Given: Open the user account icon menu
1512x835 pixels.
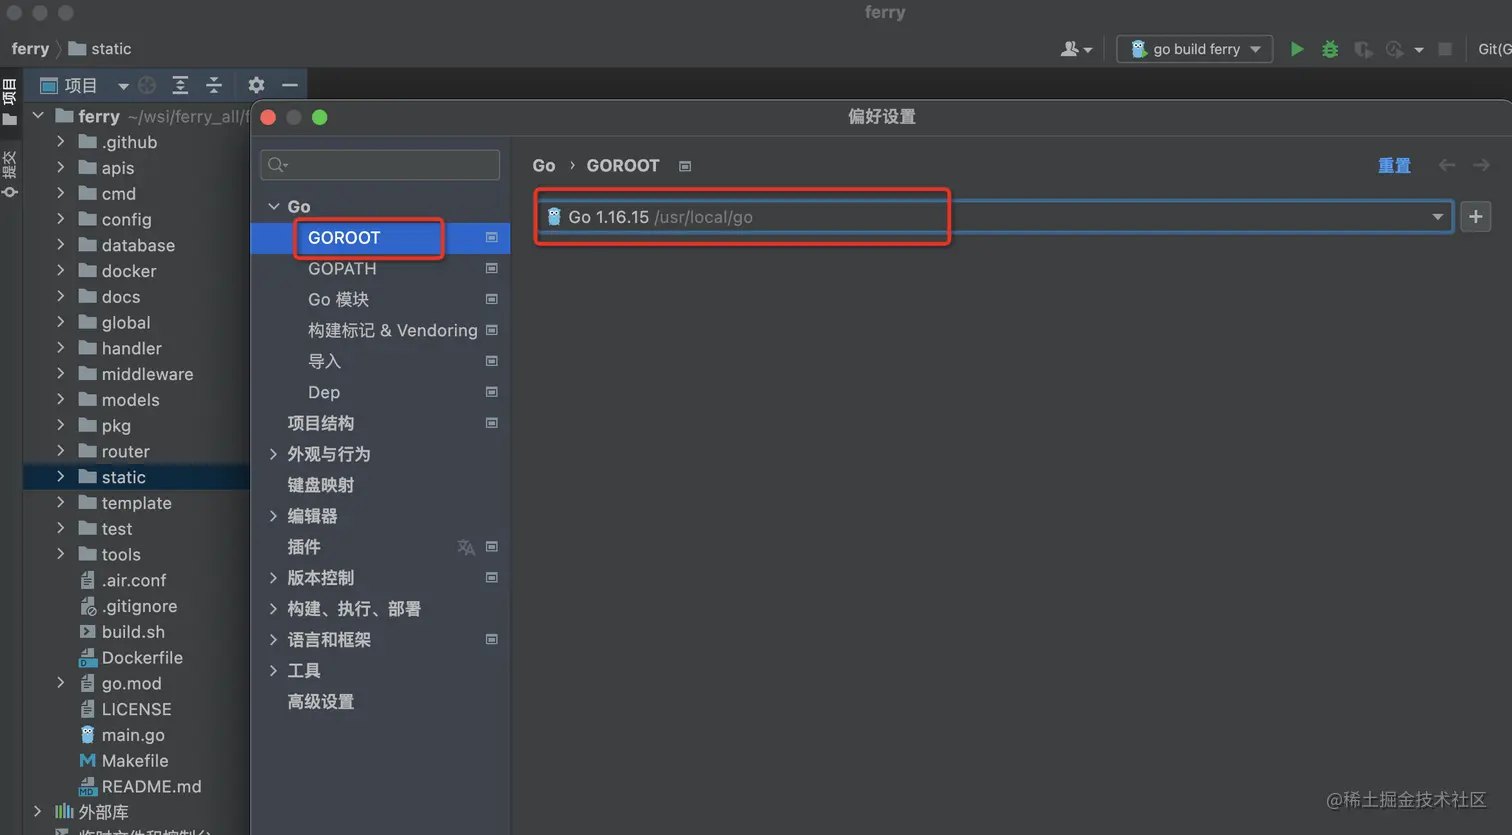Looking at the screenshot, I should coord(1076,49).
